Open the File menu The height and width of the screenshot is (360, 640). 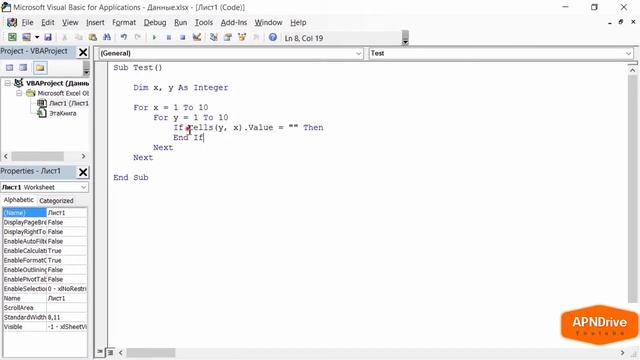tap(27, 22)
